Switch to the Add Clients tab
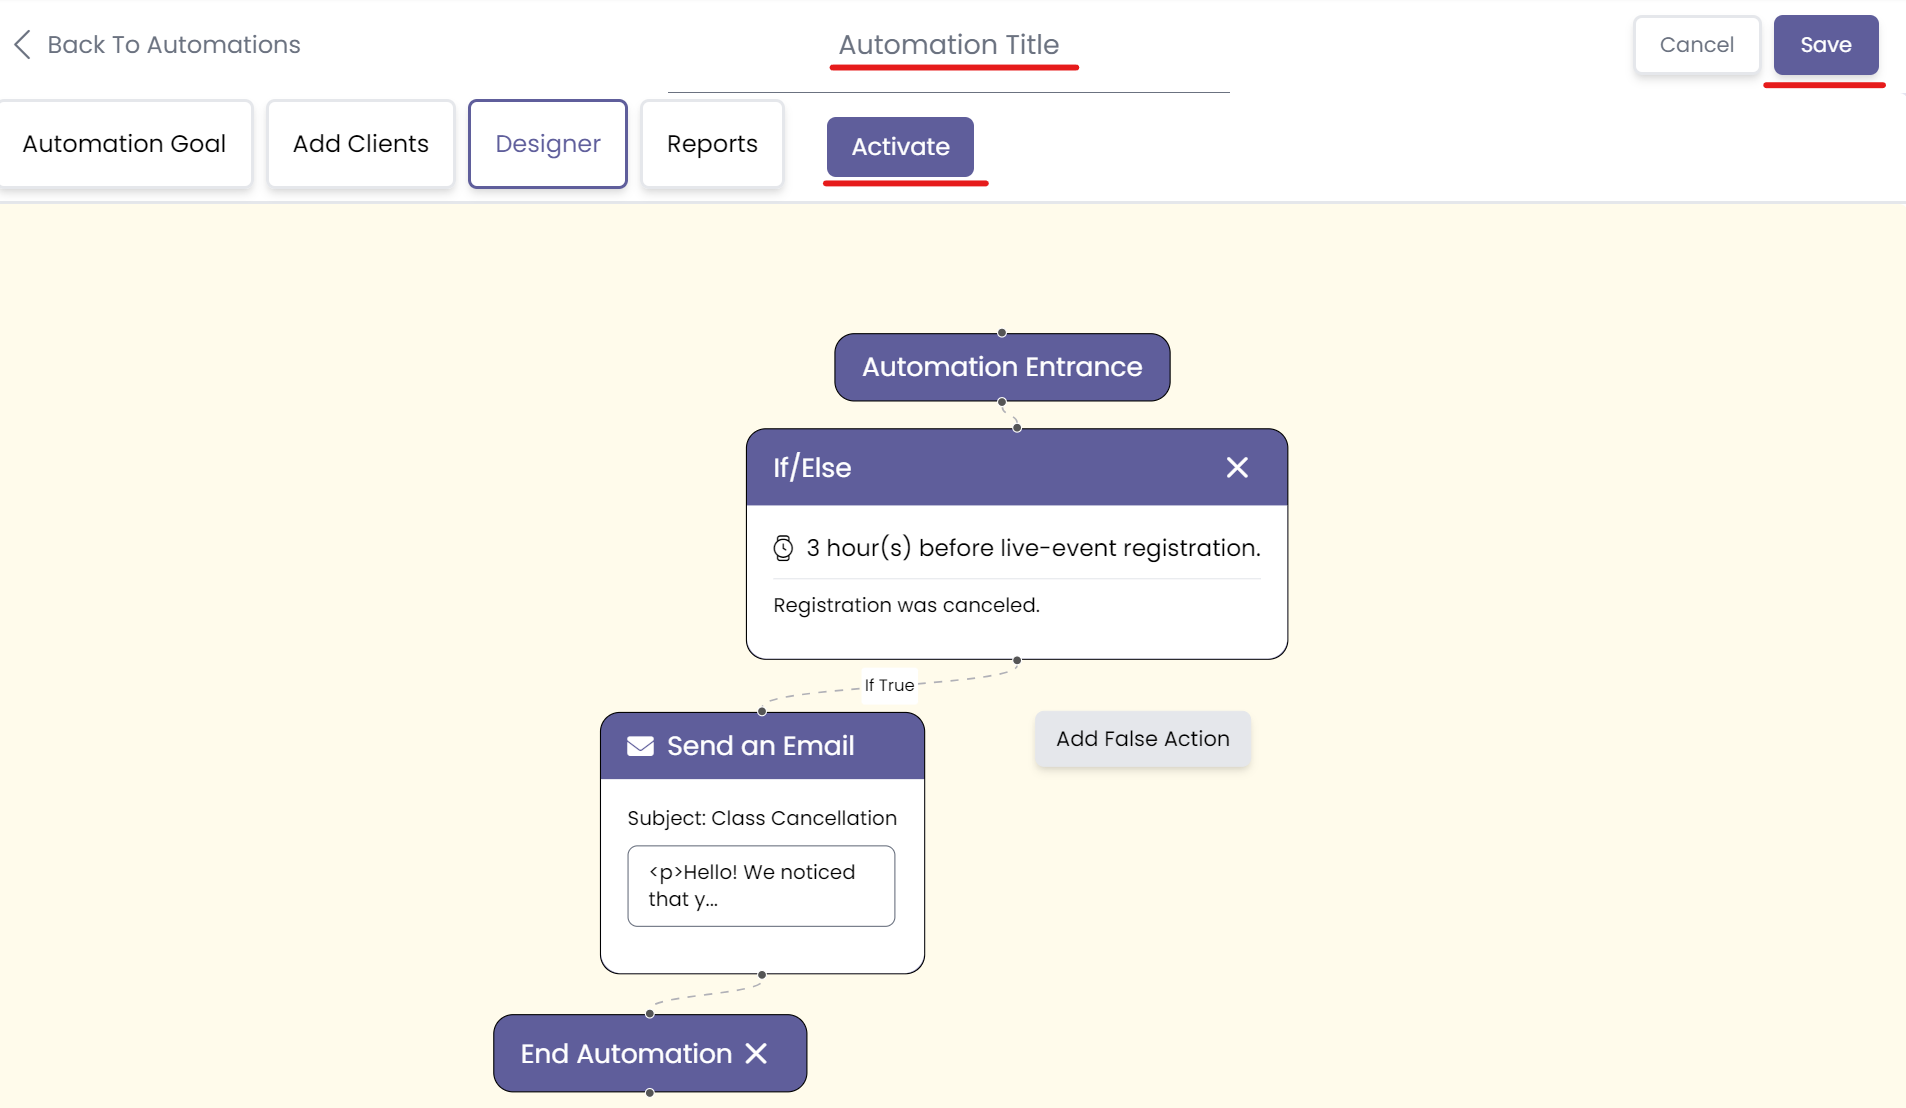 [360, 143]
